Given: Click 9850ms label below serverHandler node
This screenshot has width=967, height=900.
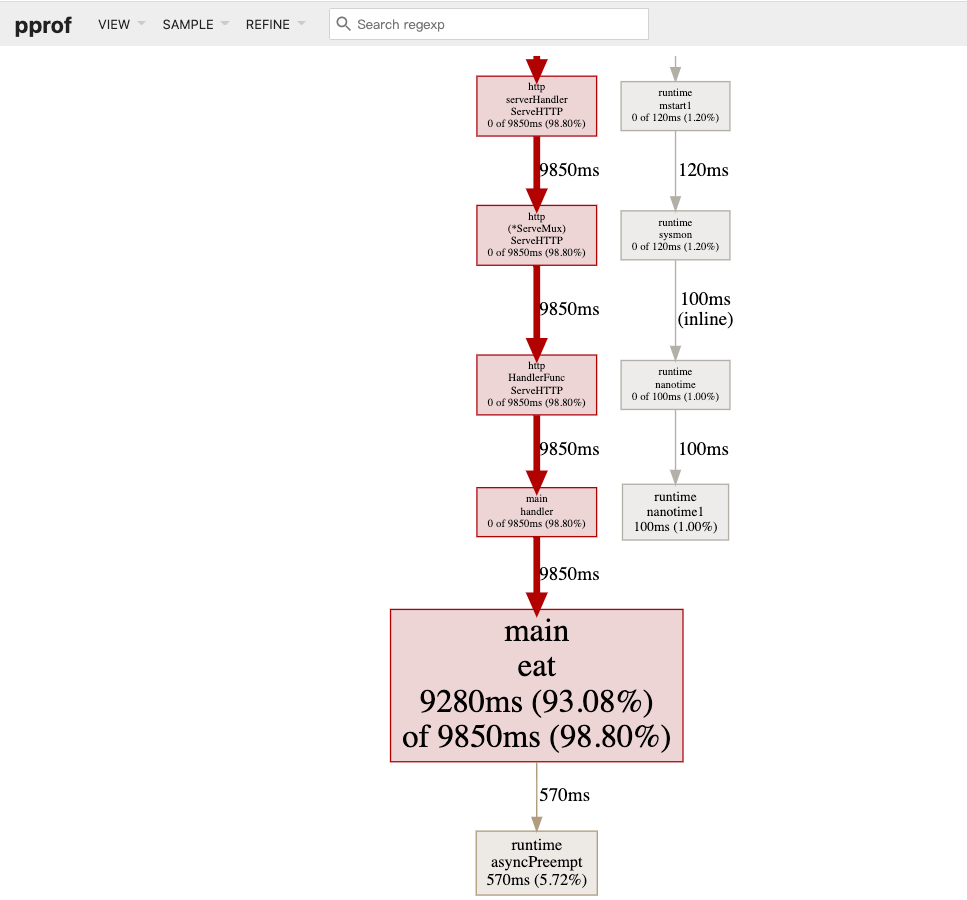Looking at the screenshot, I should pyautogui.click(x=569, y=170).
